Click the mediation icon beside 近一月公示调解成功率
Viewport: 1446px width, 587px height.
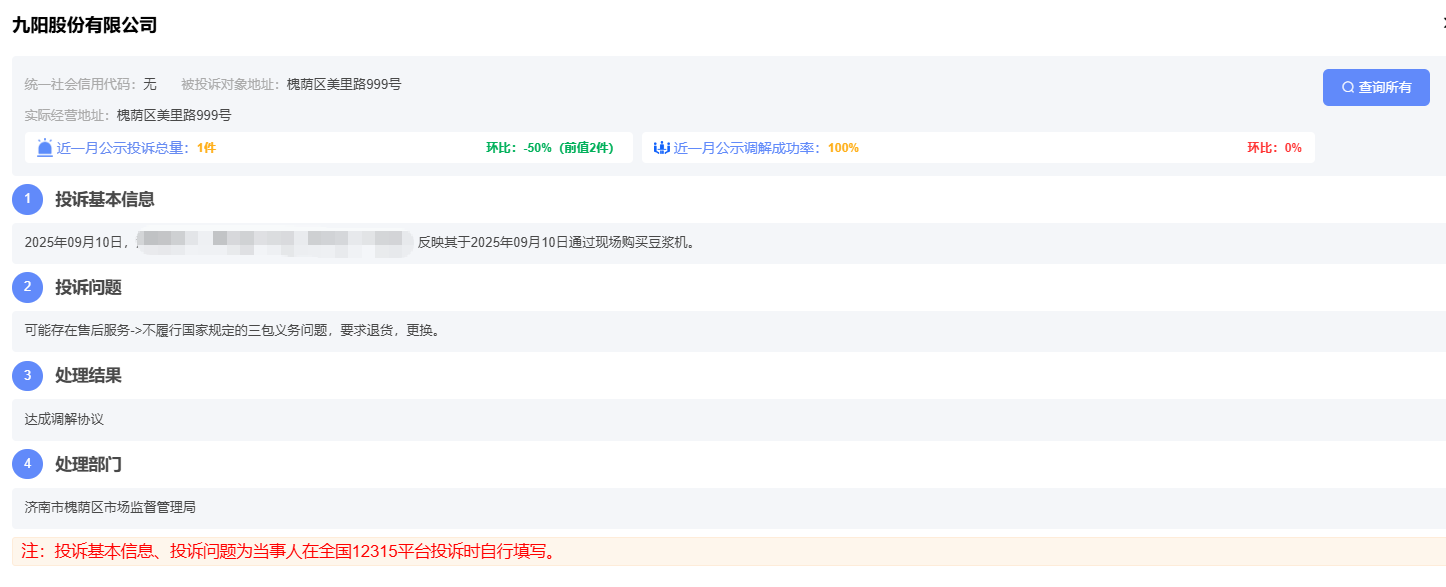(x=661, y=148)
